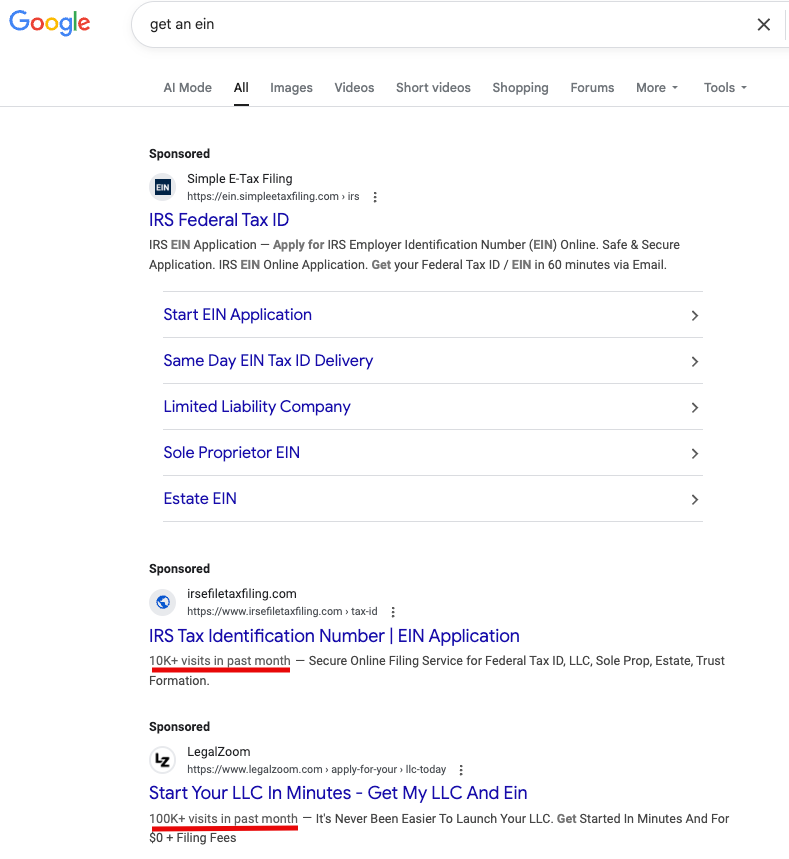Open the three-dot menu for Simple E-Tax Filing ad

coord(375,197)
